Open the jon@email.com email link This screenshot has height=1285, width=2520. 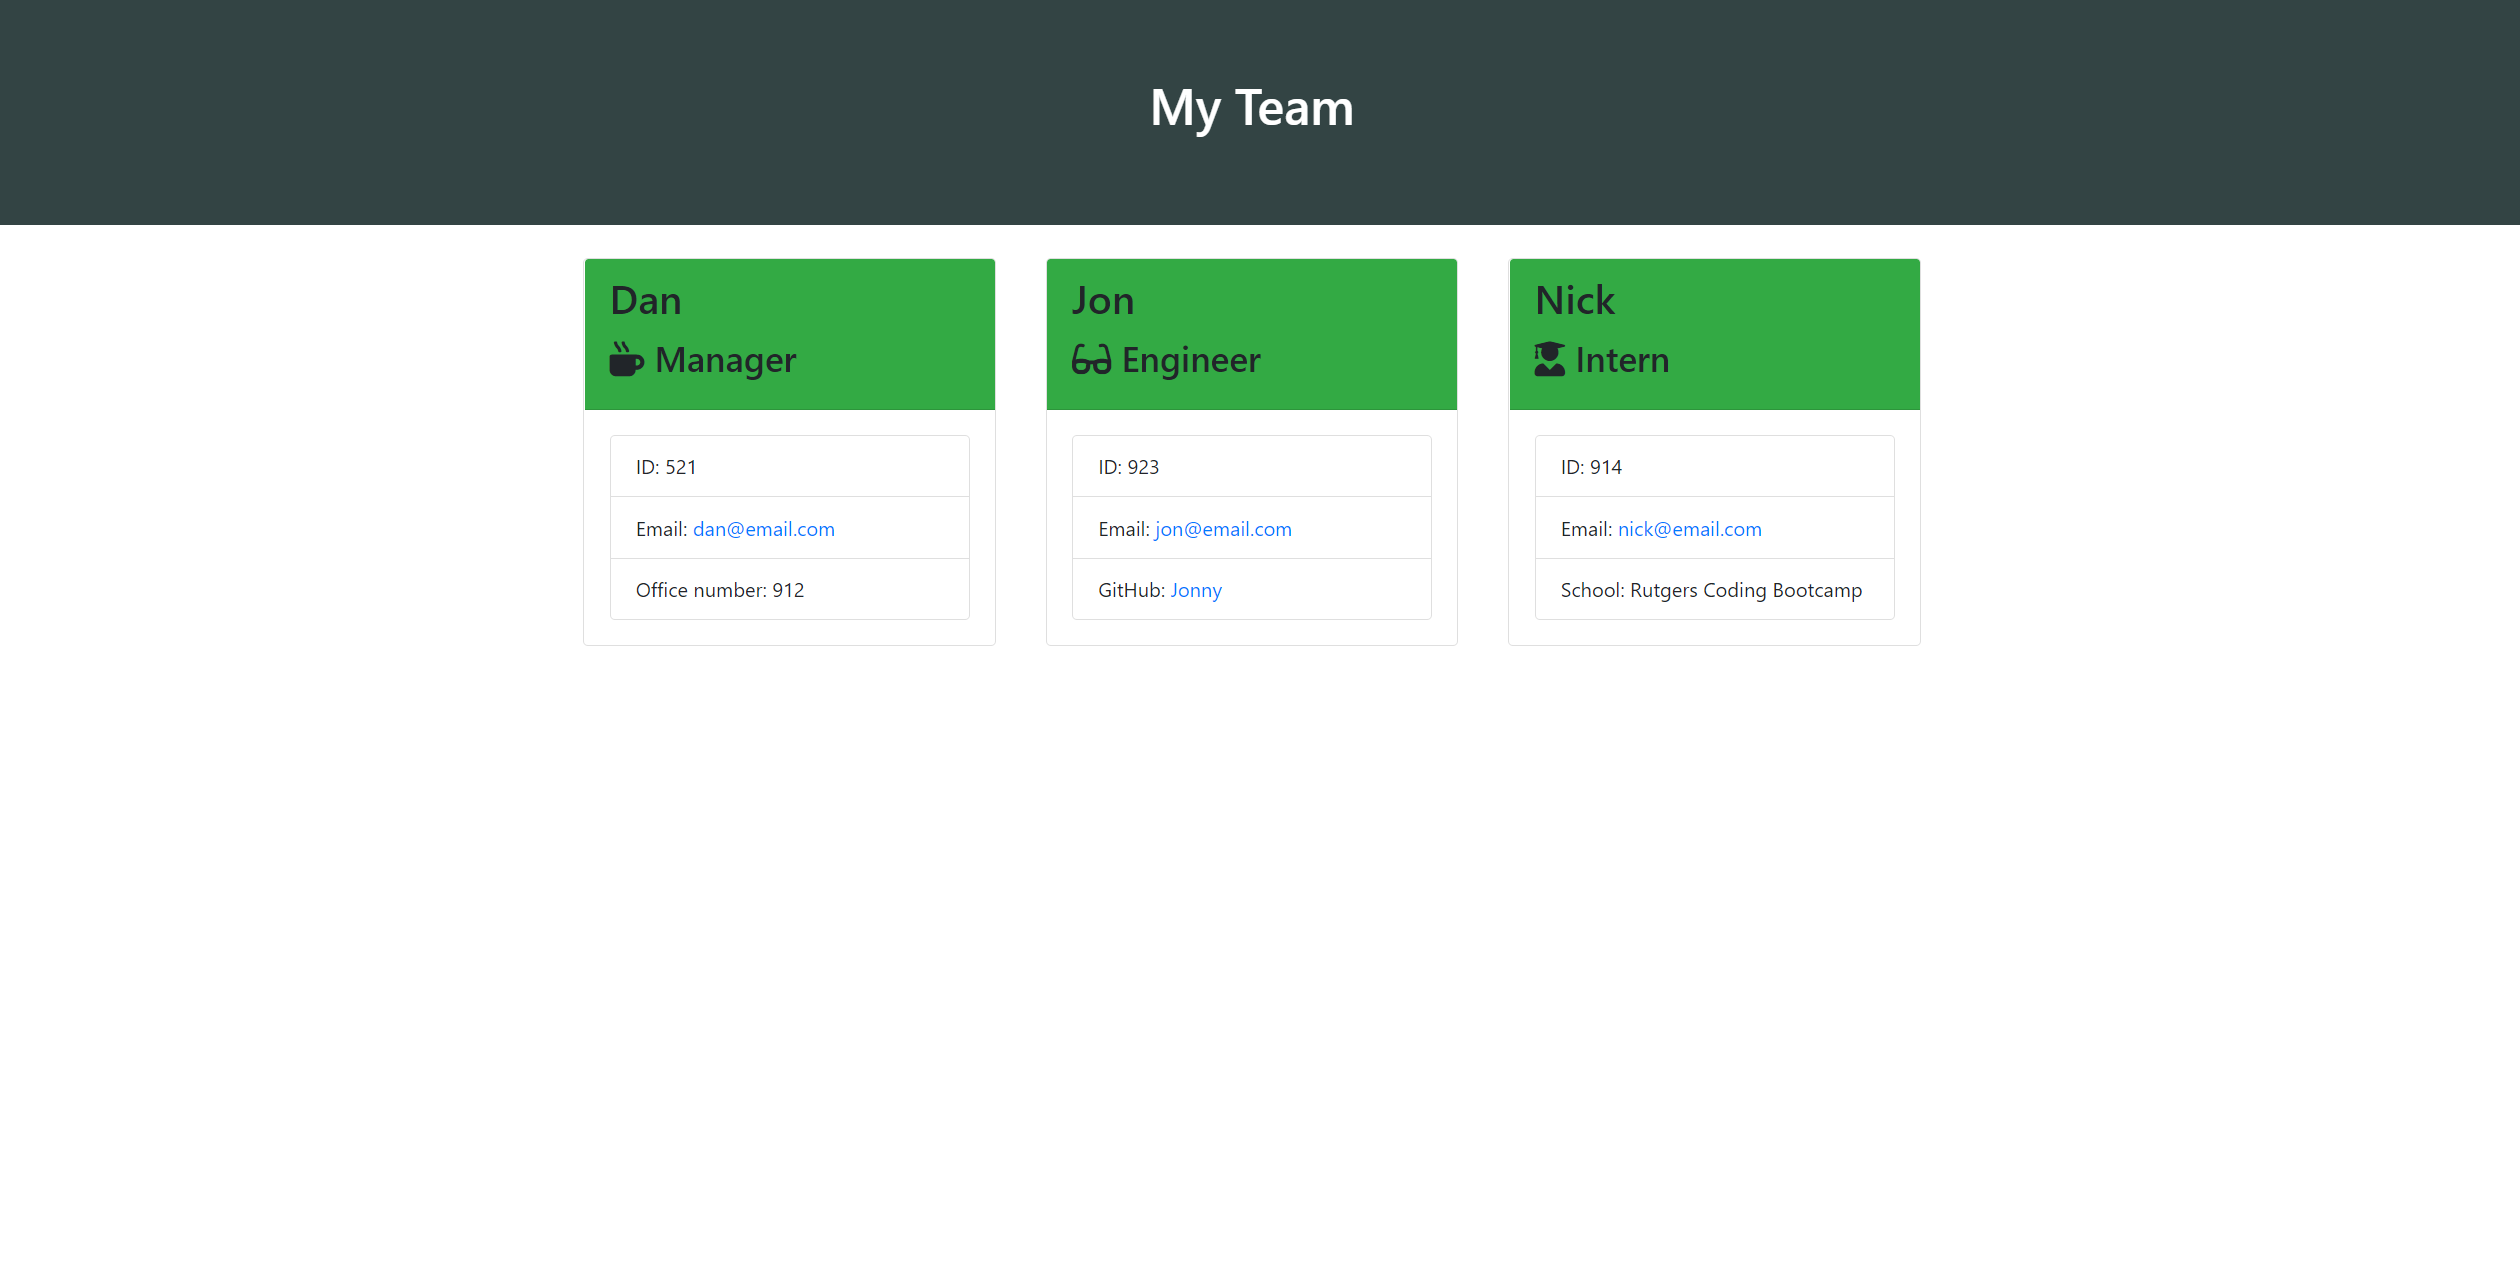(1223, 530)
